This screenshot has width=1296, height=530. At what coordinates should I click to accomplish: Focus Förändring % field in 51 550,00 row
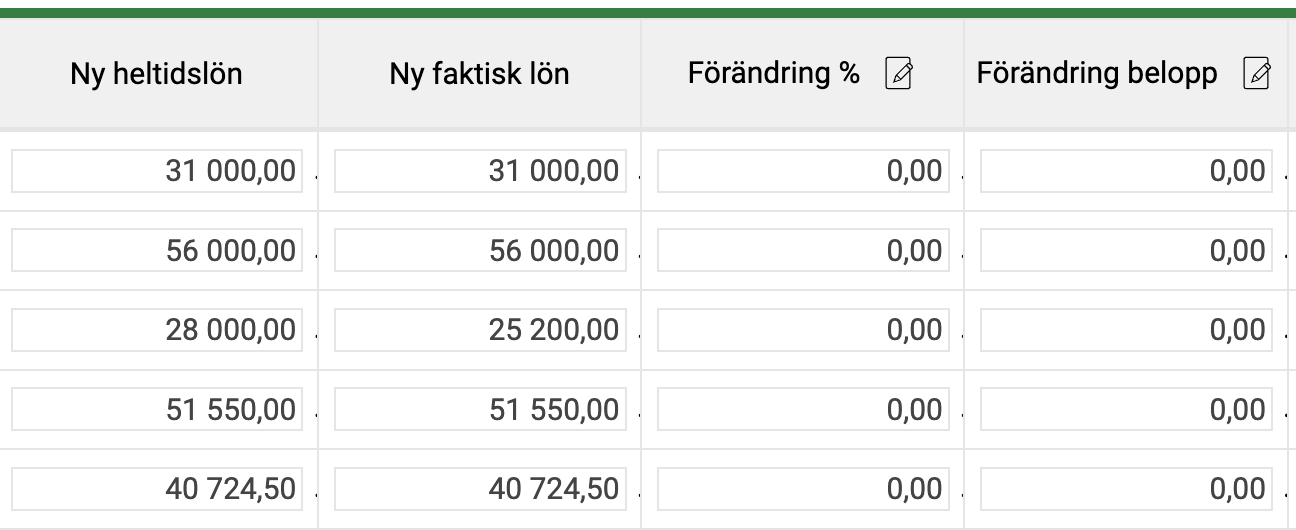pos(803,409)
